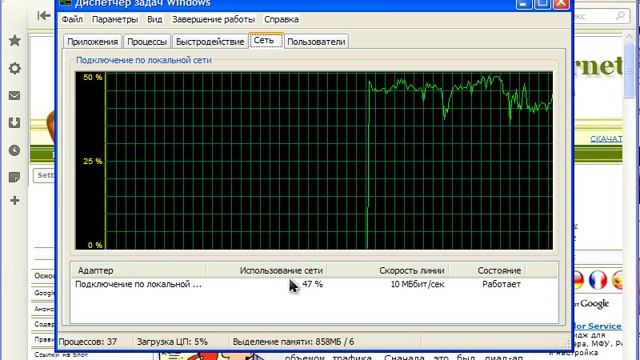Open the Параметры menu

click(115, 19)
